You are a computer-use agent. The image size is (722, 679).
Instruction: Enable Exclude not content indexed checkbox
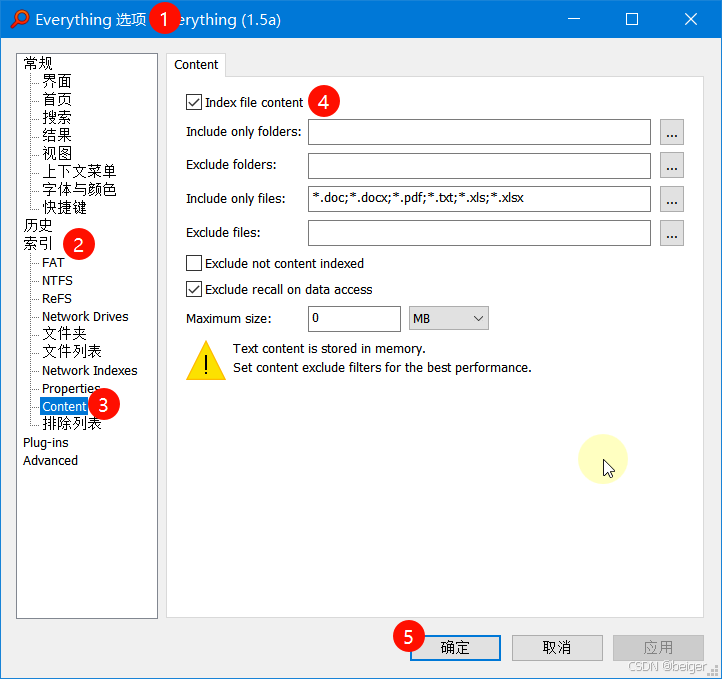(x=194, y=263)
